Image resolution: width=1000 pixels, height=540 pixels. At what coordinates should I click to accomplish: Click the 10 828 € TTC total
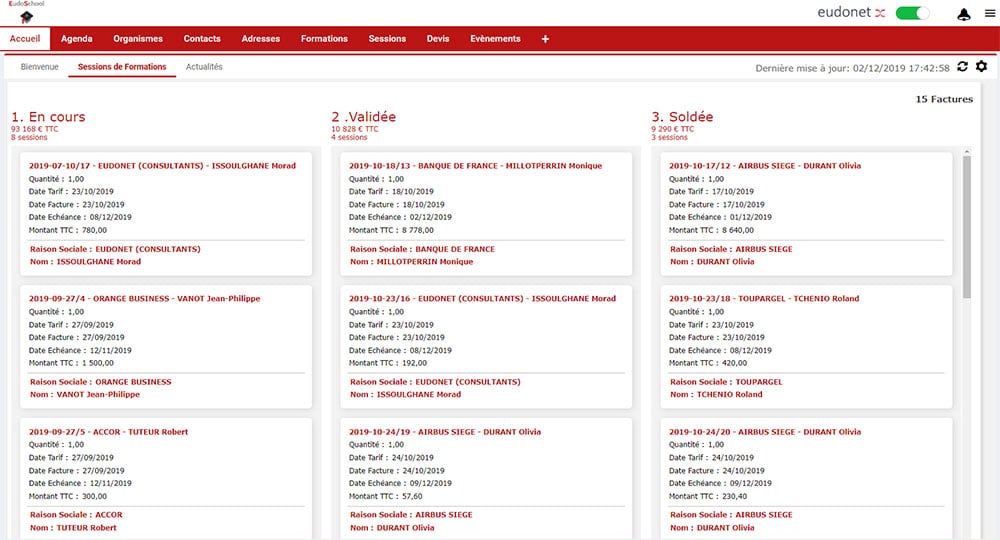point(355,129)
